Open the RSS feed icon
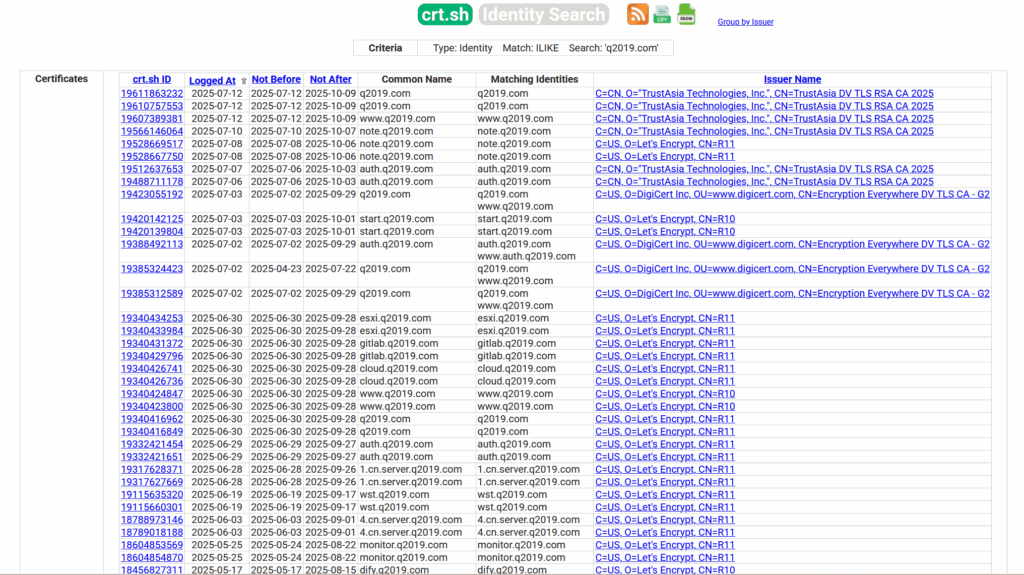Viewport: 1024px width, 575px height. [x=637, y=15]
